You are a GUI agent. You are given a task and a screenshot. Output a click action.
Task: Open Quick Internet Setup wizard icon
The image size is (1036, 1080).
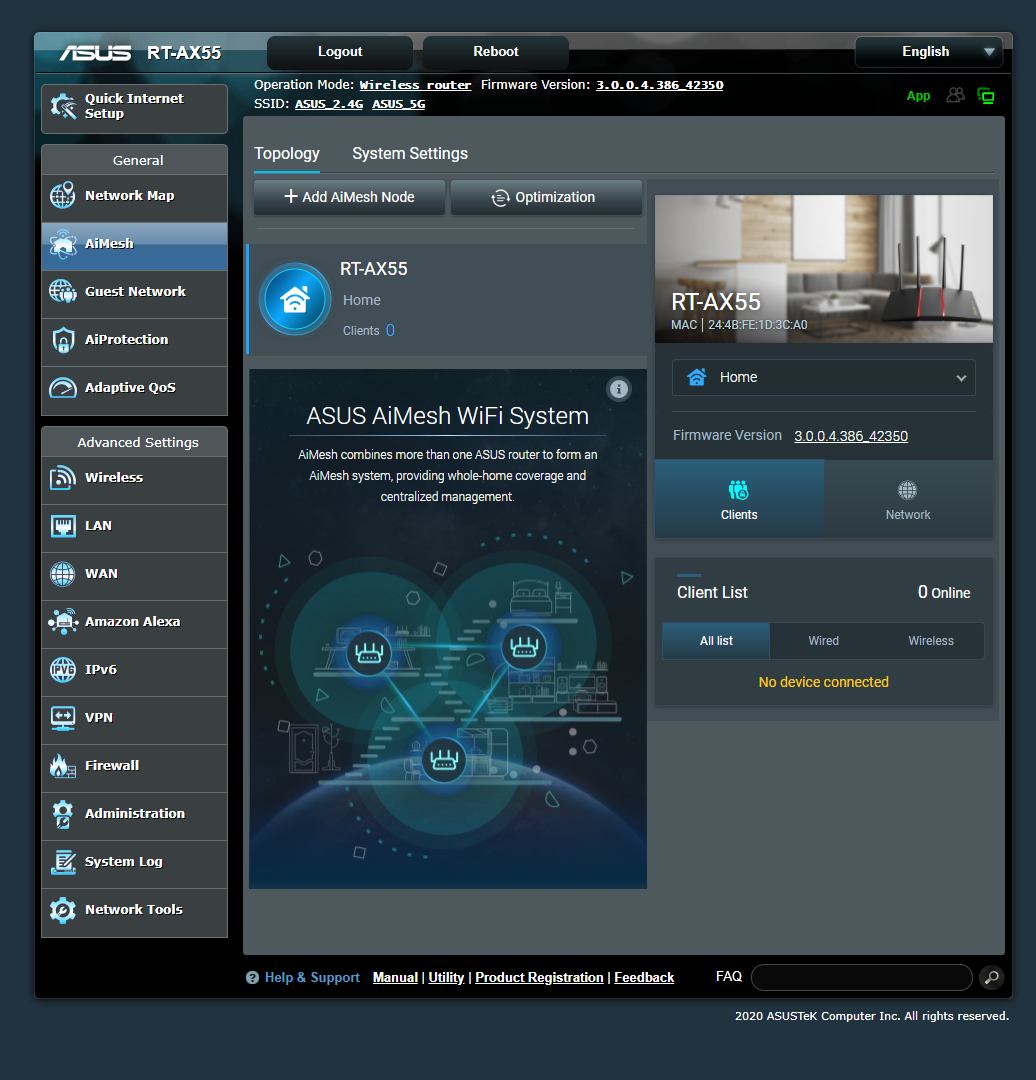point(63,107)
